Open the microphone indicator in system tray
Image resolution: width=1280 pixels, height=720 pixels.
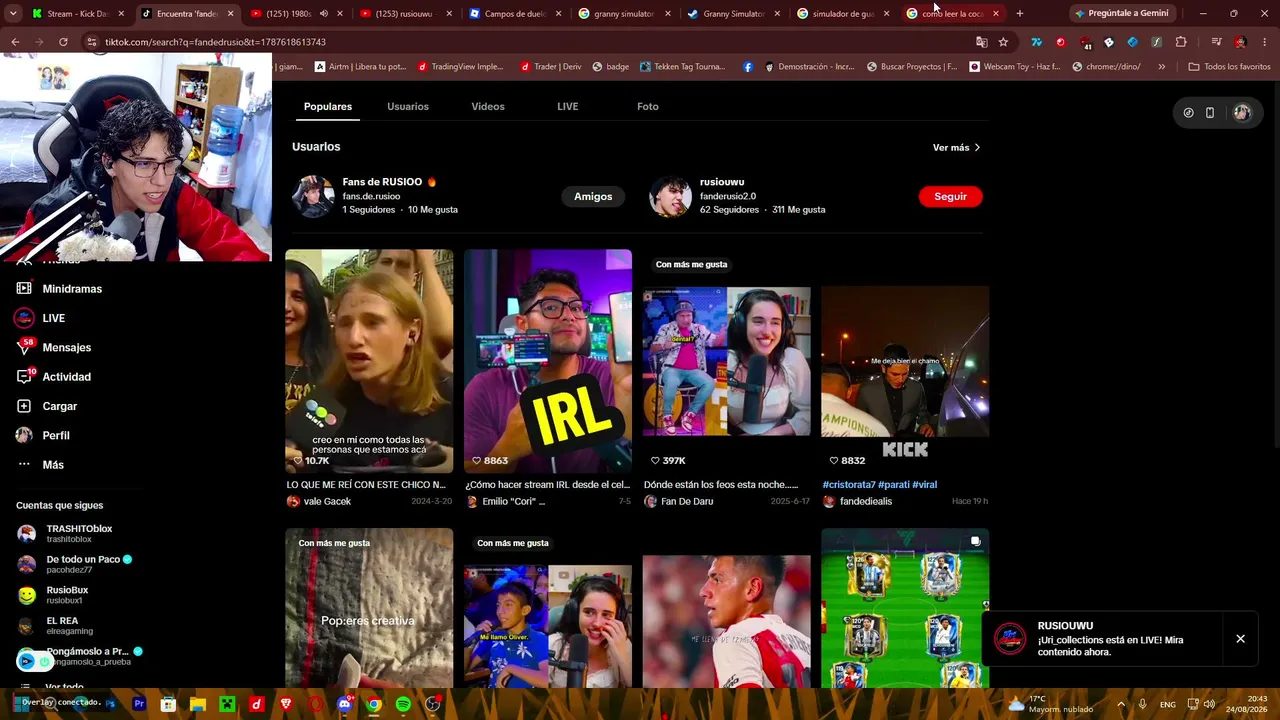(1142, 704)
